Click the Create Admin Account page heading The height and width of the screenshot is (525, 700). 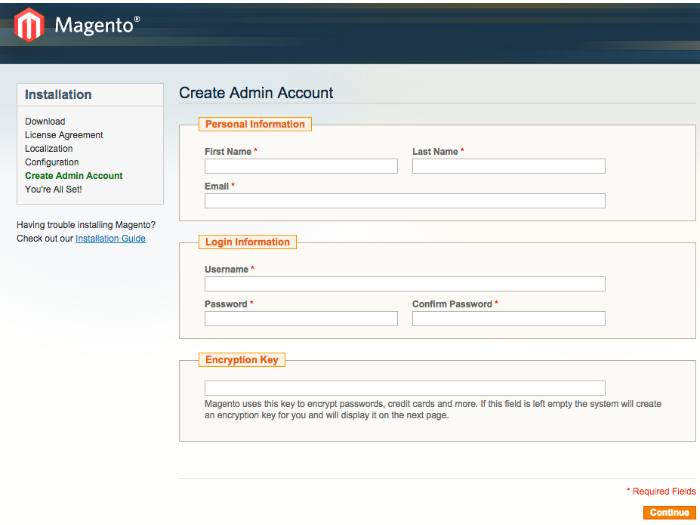pos(256,93)
